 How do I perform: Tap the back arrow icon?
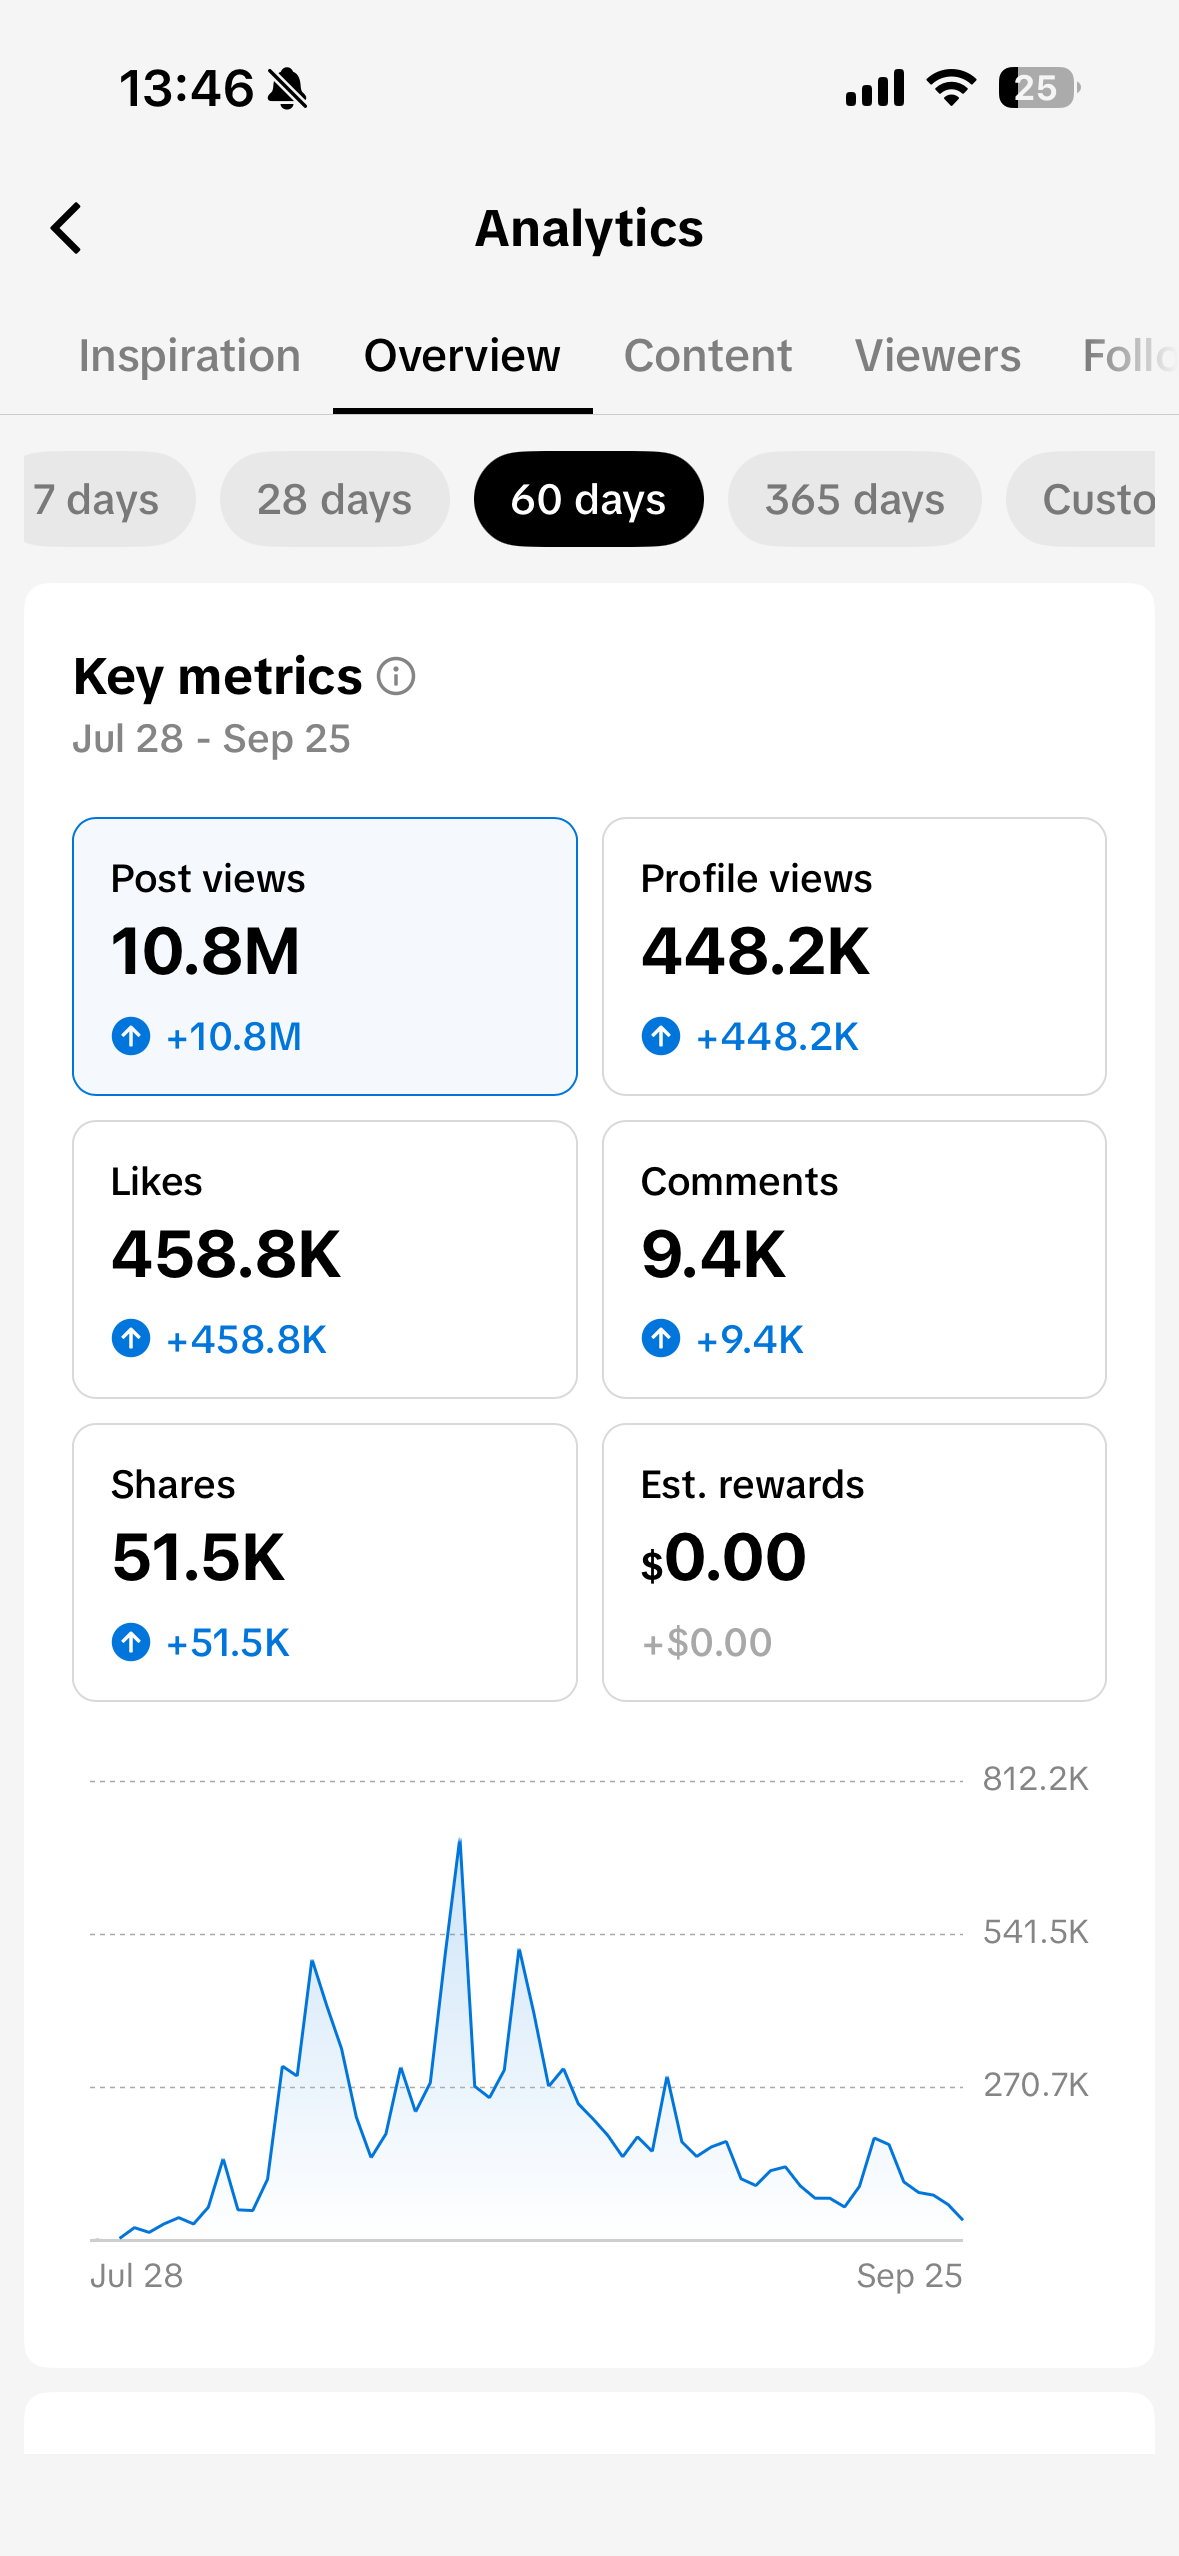tap(66, 229)
